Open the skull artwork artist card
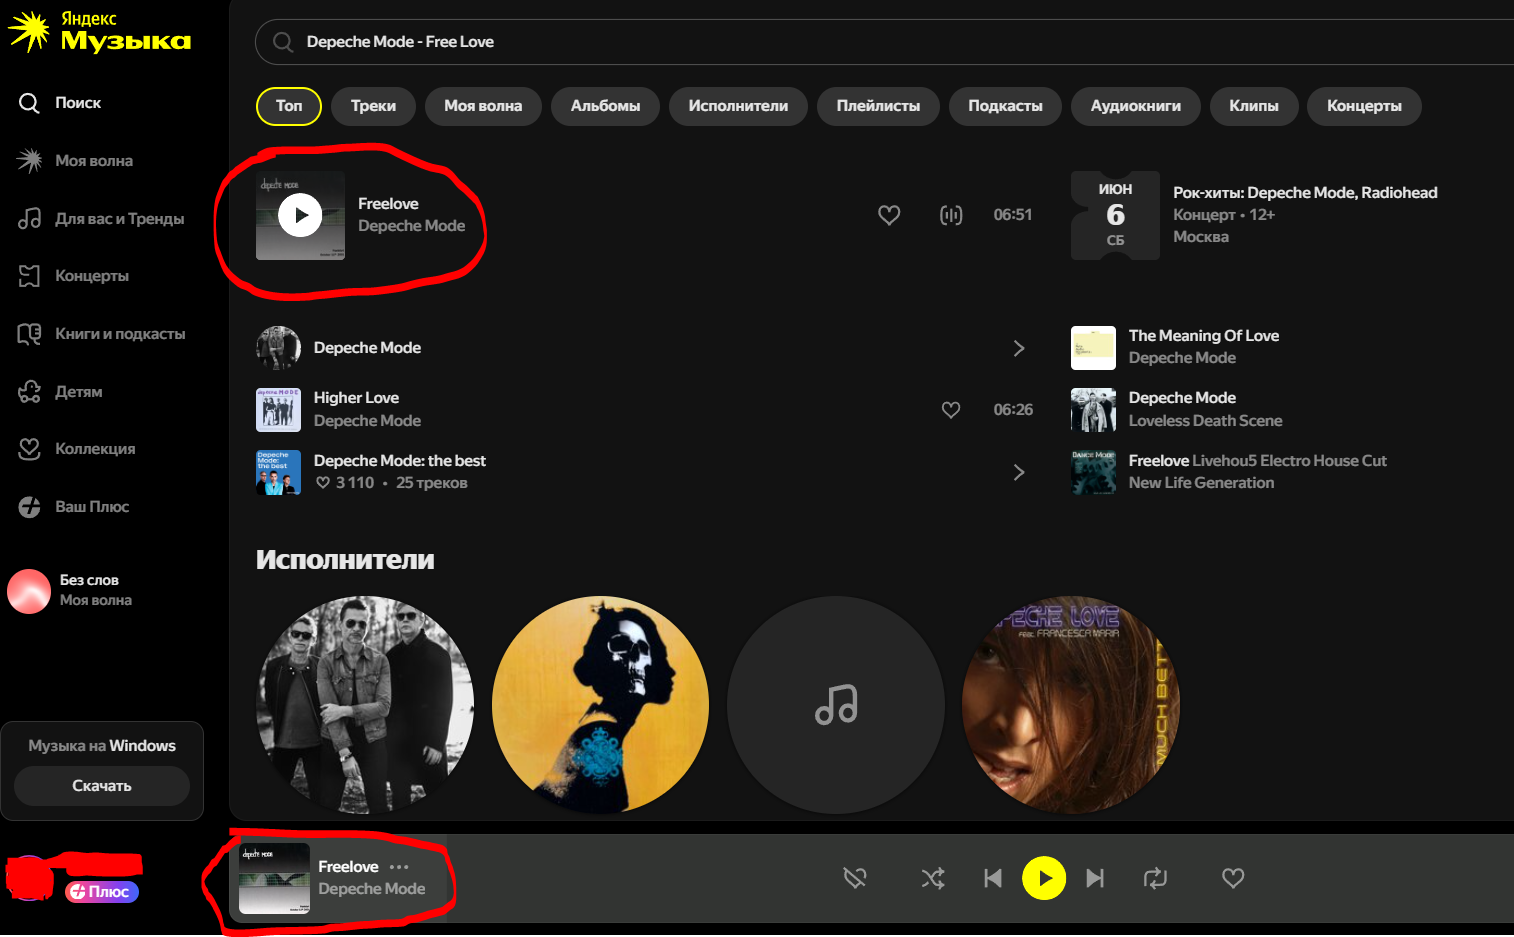1514x937 pixels. pos(600,705)
